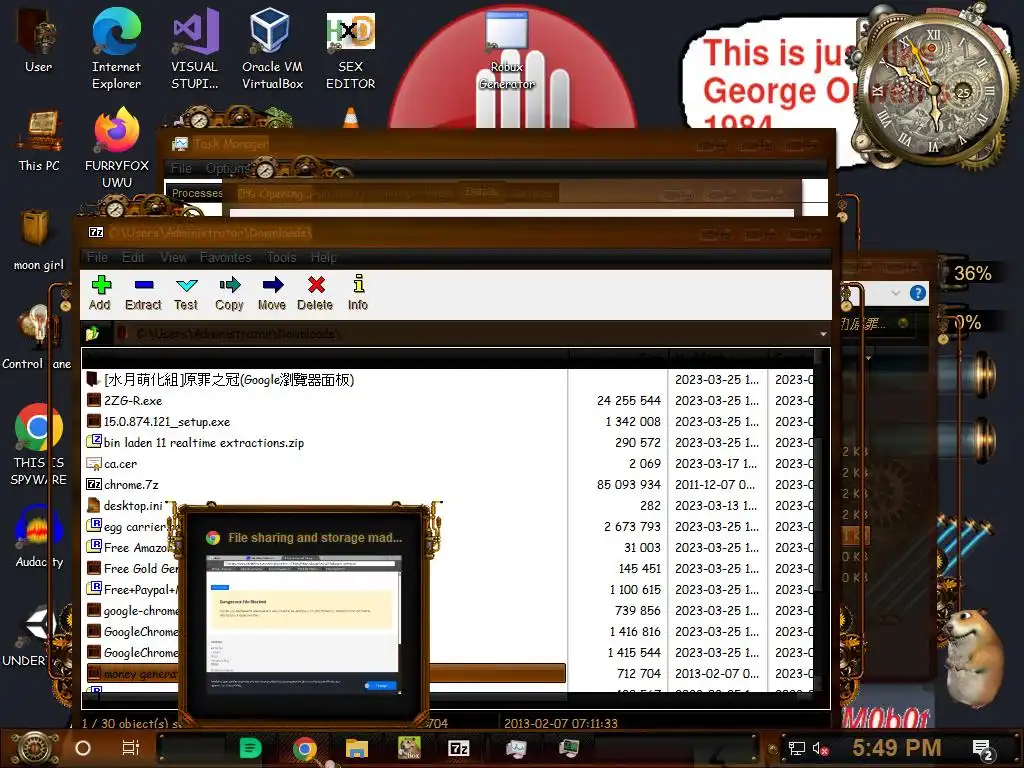
Task: Open the Edit menu in 7-Zip
Action: [133, 257]
